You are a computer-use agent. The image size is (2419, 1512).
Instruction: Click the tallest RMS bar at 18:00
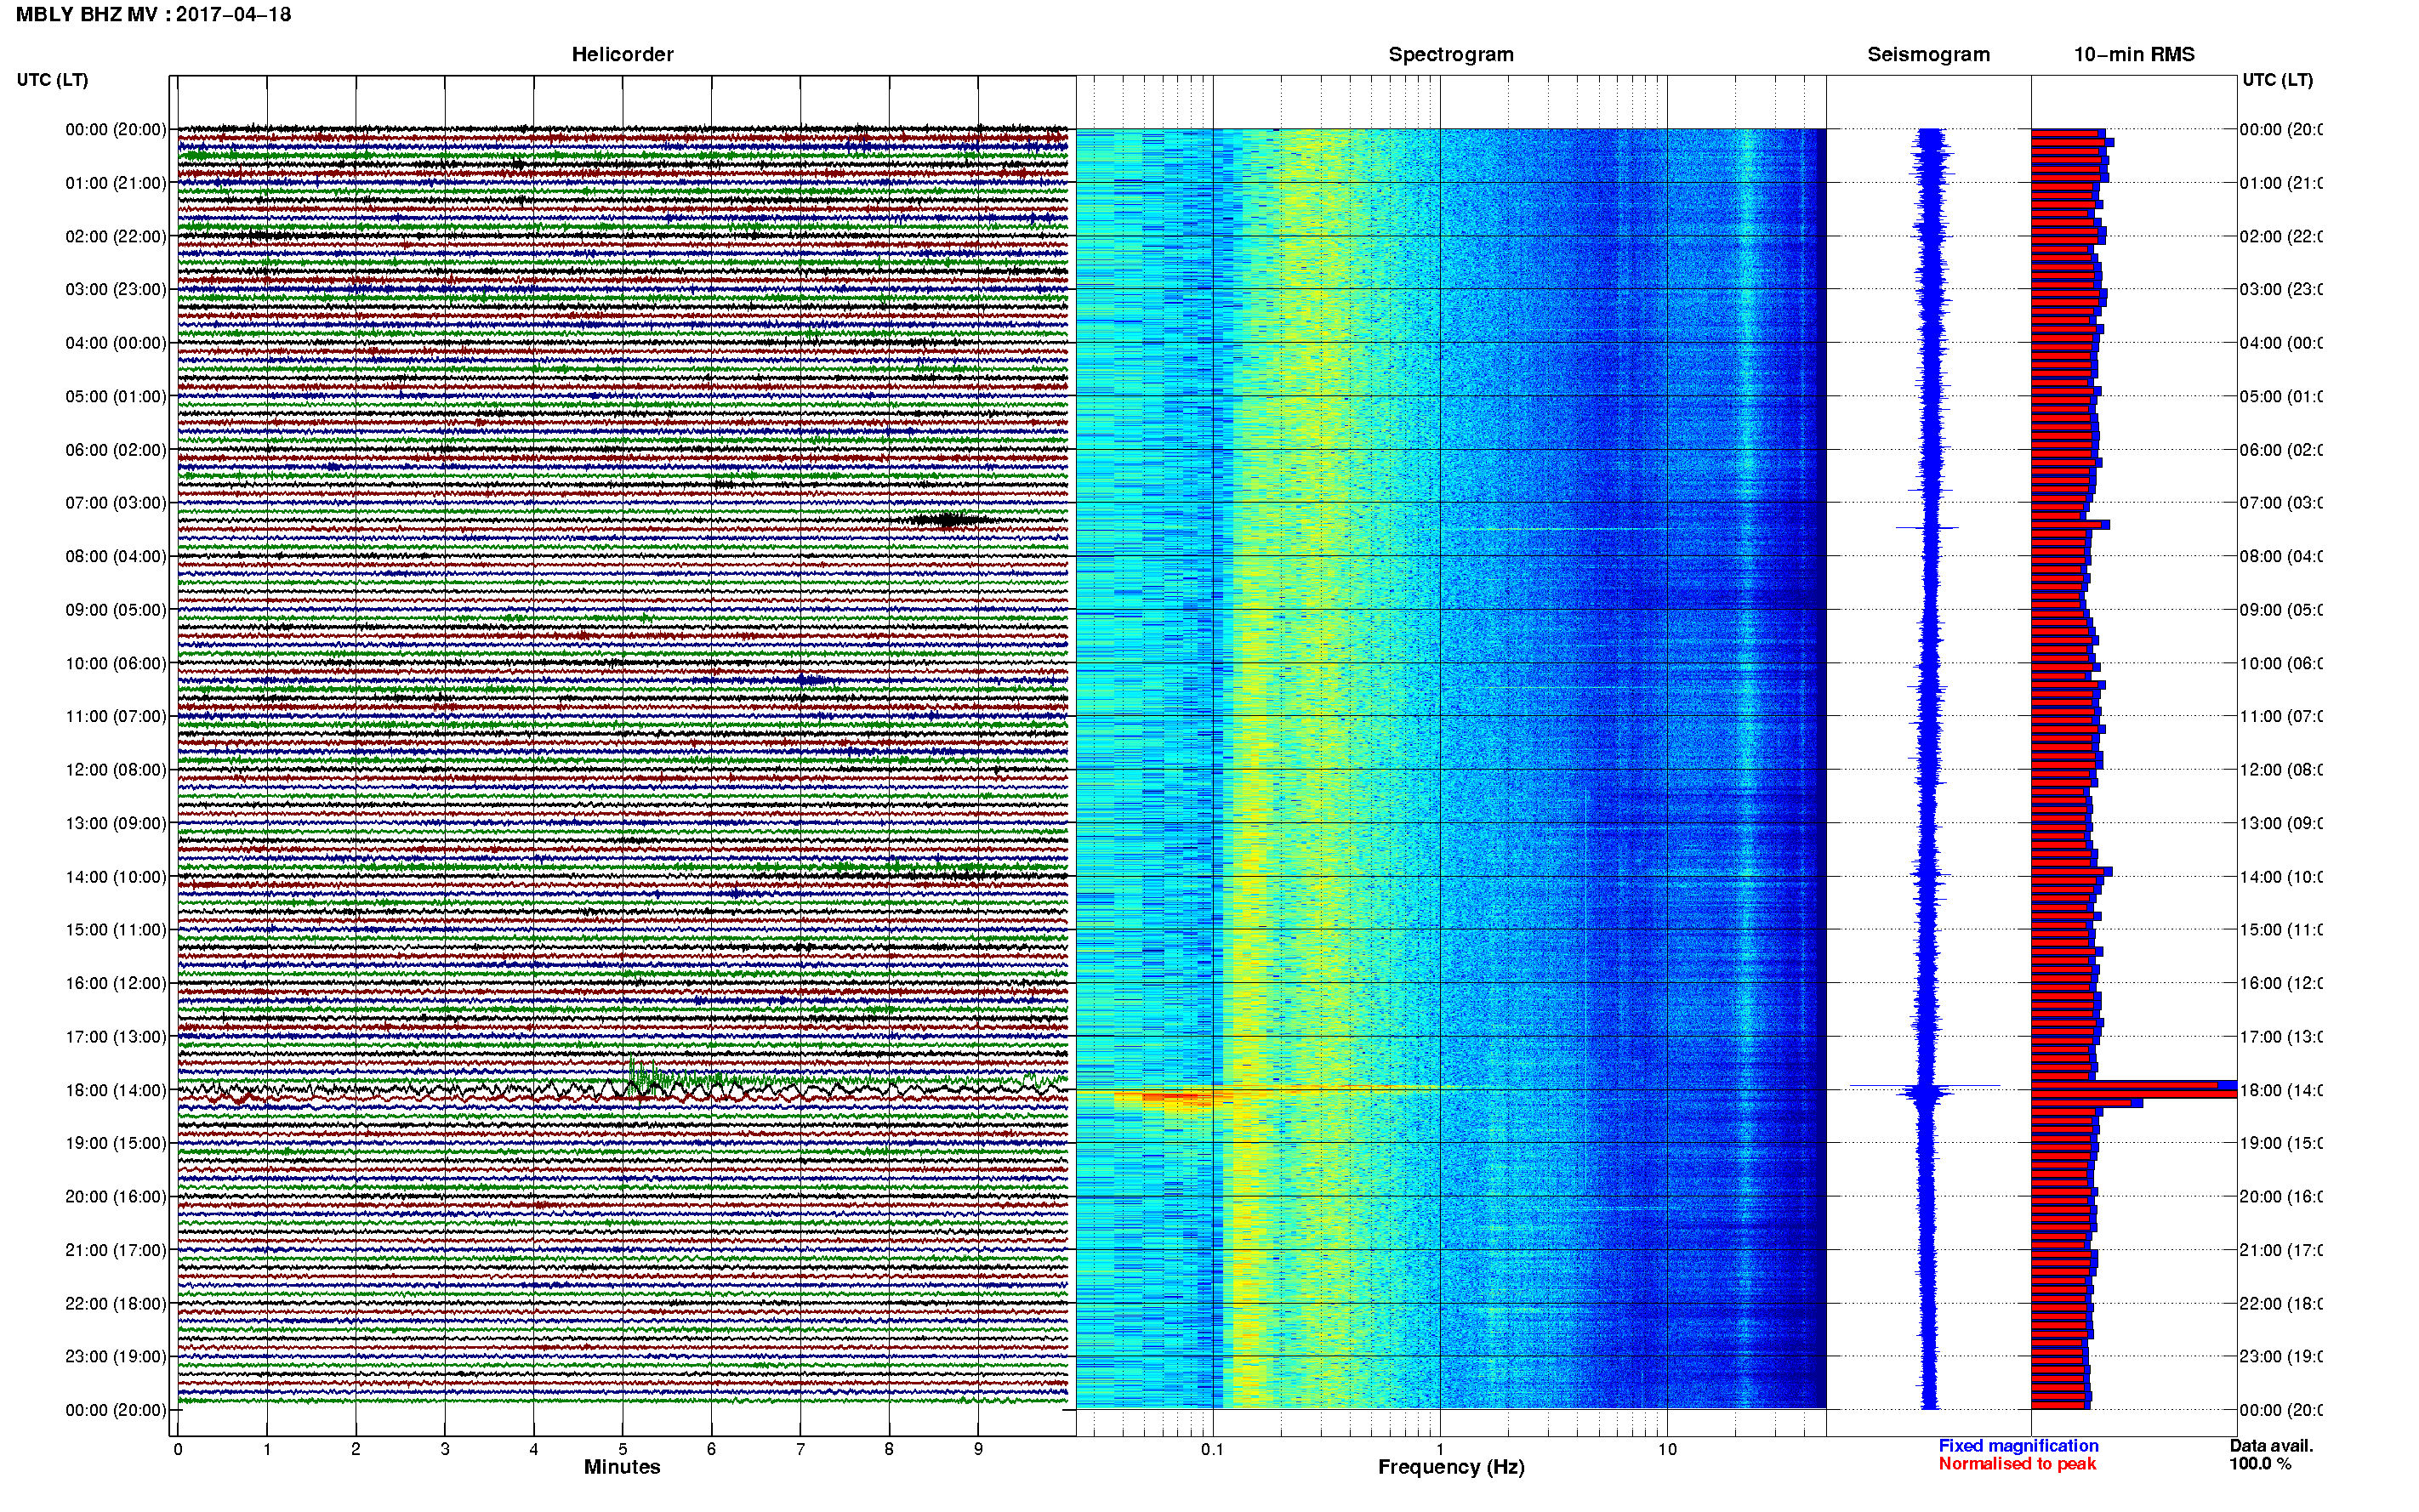tap(2133, 1094)
